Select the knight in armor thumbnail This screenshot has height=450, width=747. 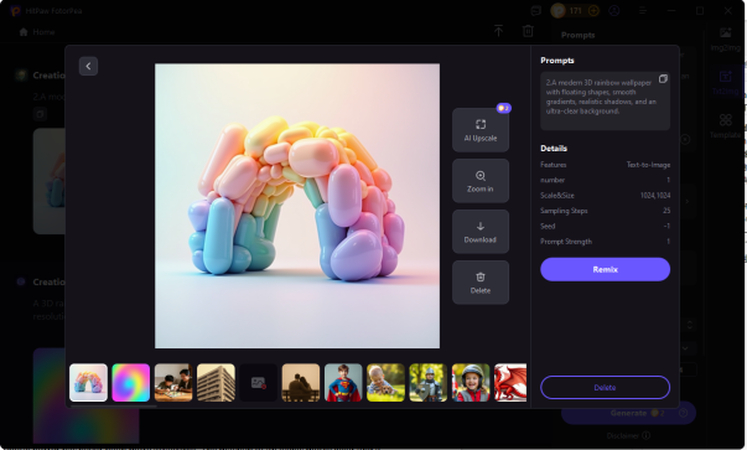tap(428, 383)
